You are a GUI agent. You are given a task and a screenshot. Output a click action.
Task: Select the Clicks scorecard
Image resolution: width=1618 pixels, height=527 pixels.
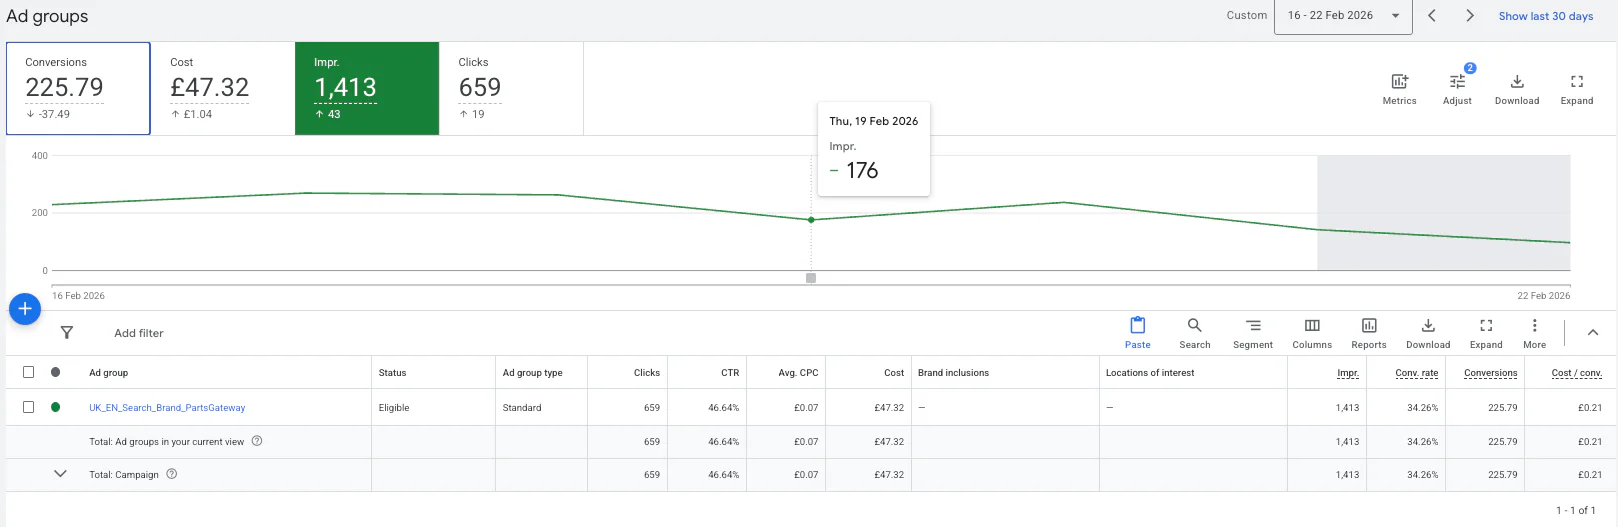click(x=511, y=88)
